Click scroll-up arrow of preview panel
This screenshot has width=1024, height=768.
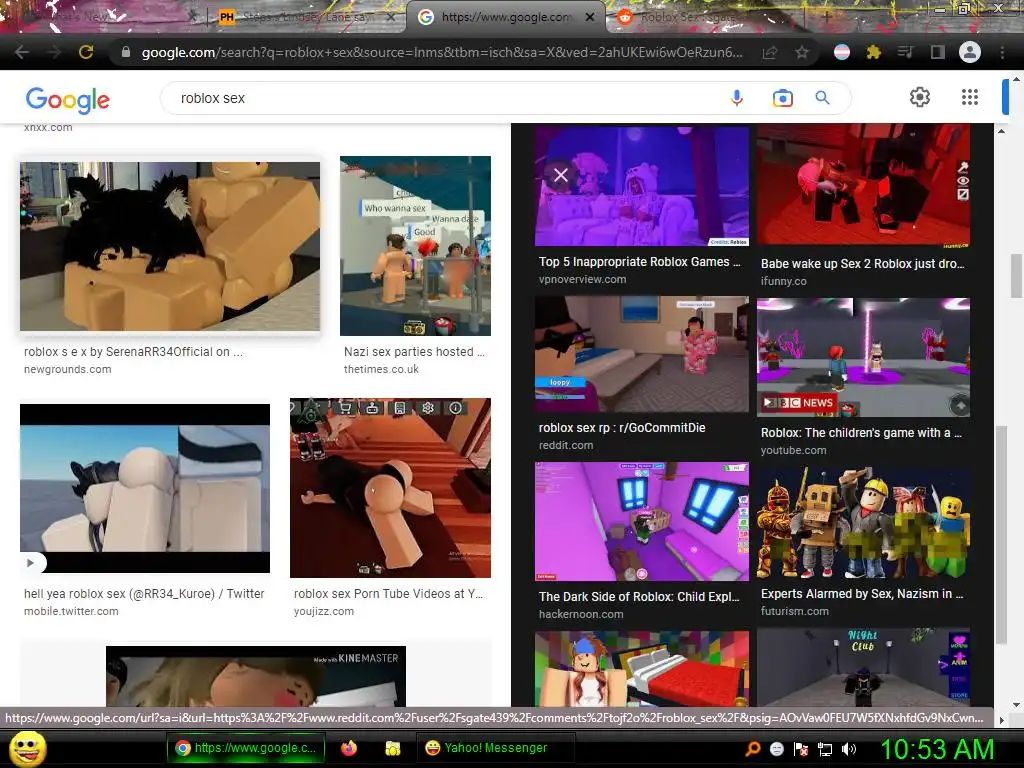coord(1001,131)
